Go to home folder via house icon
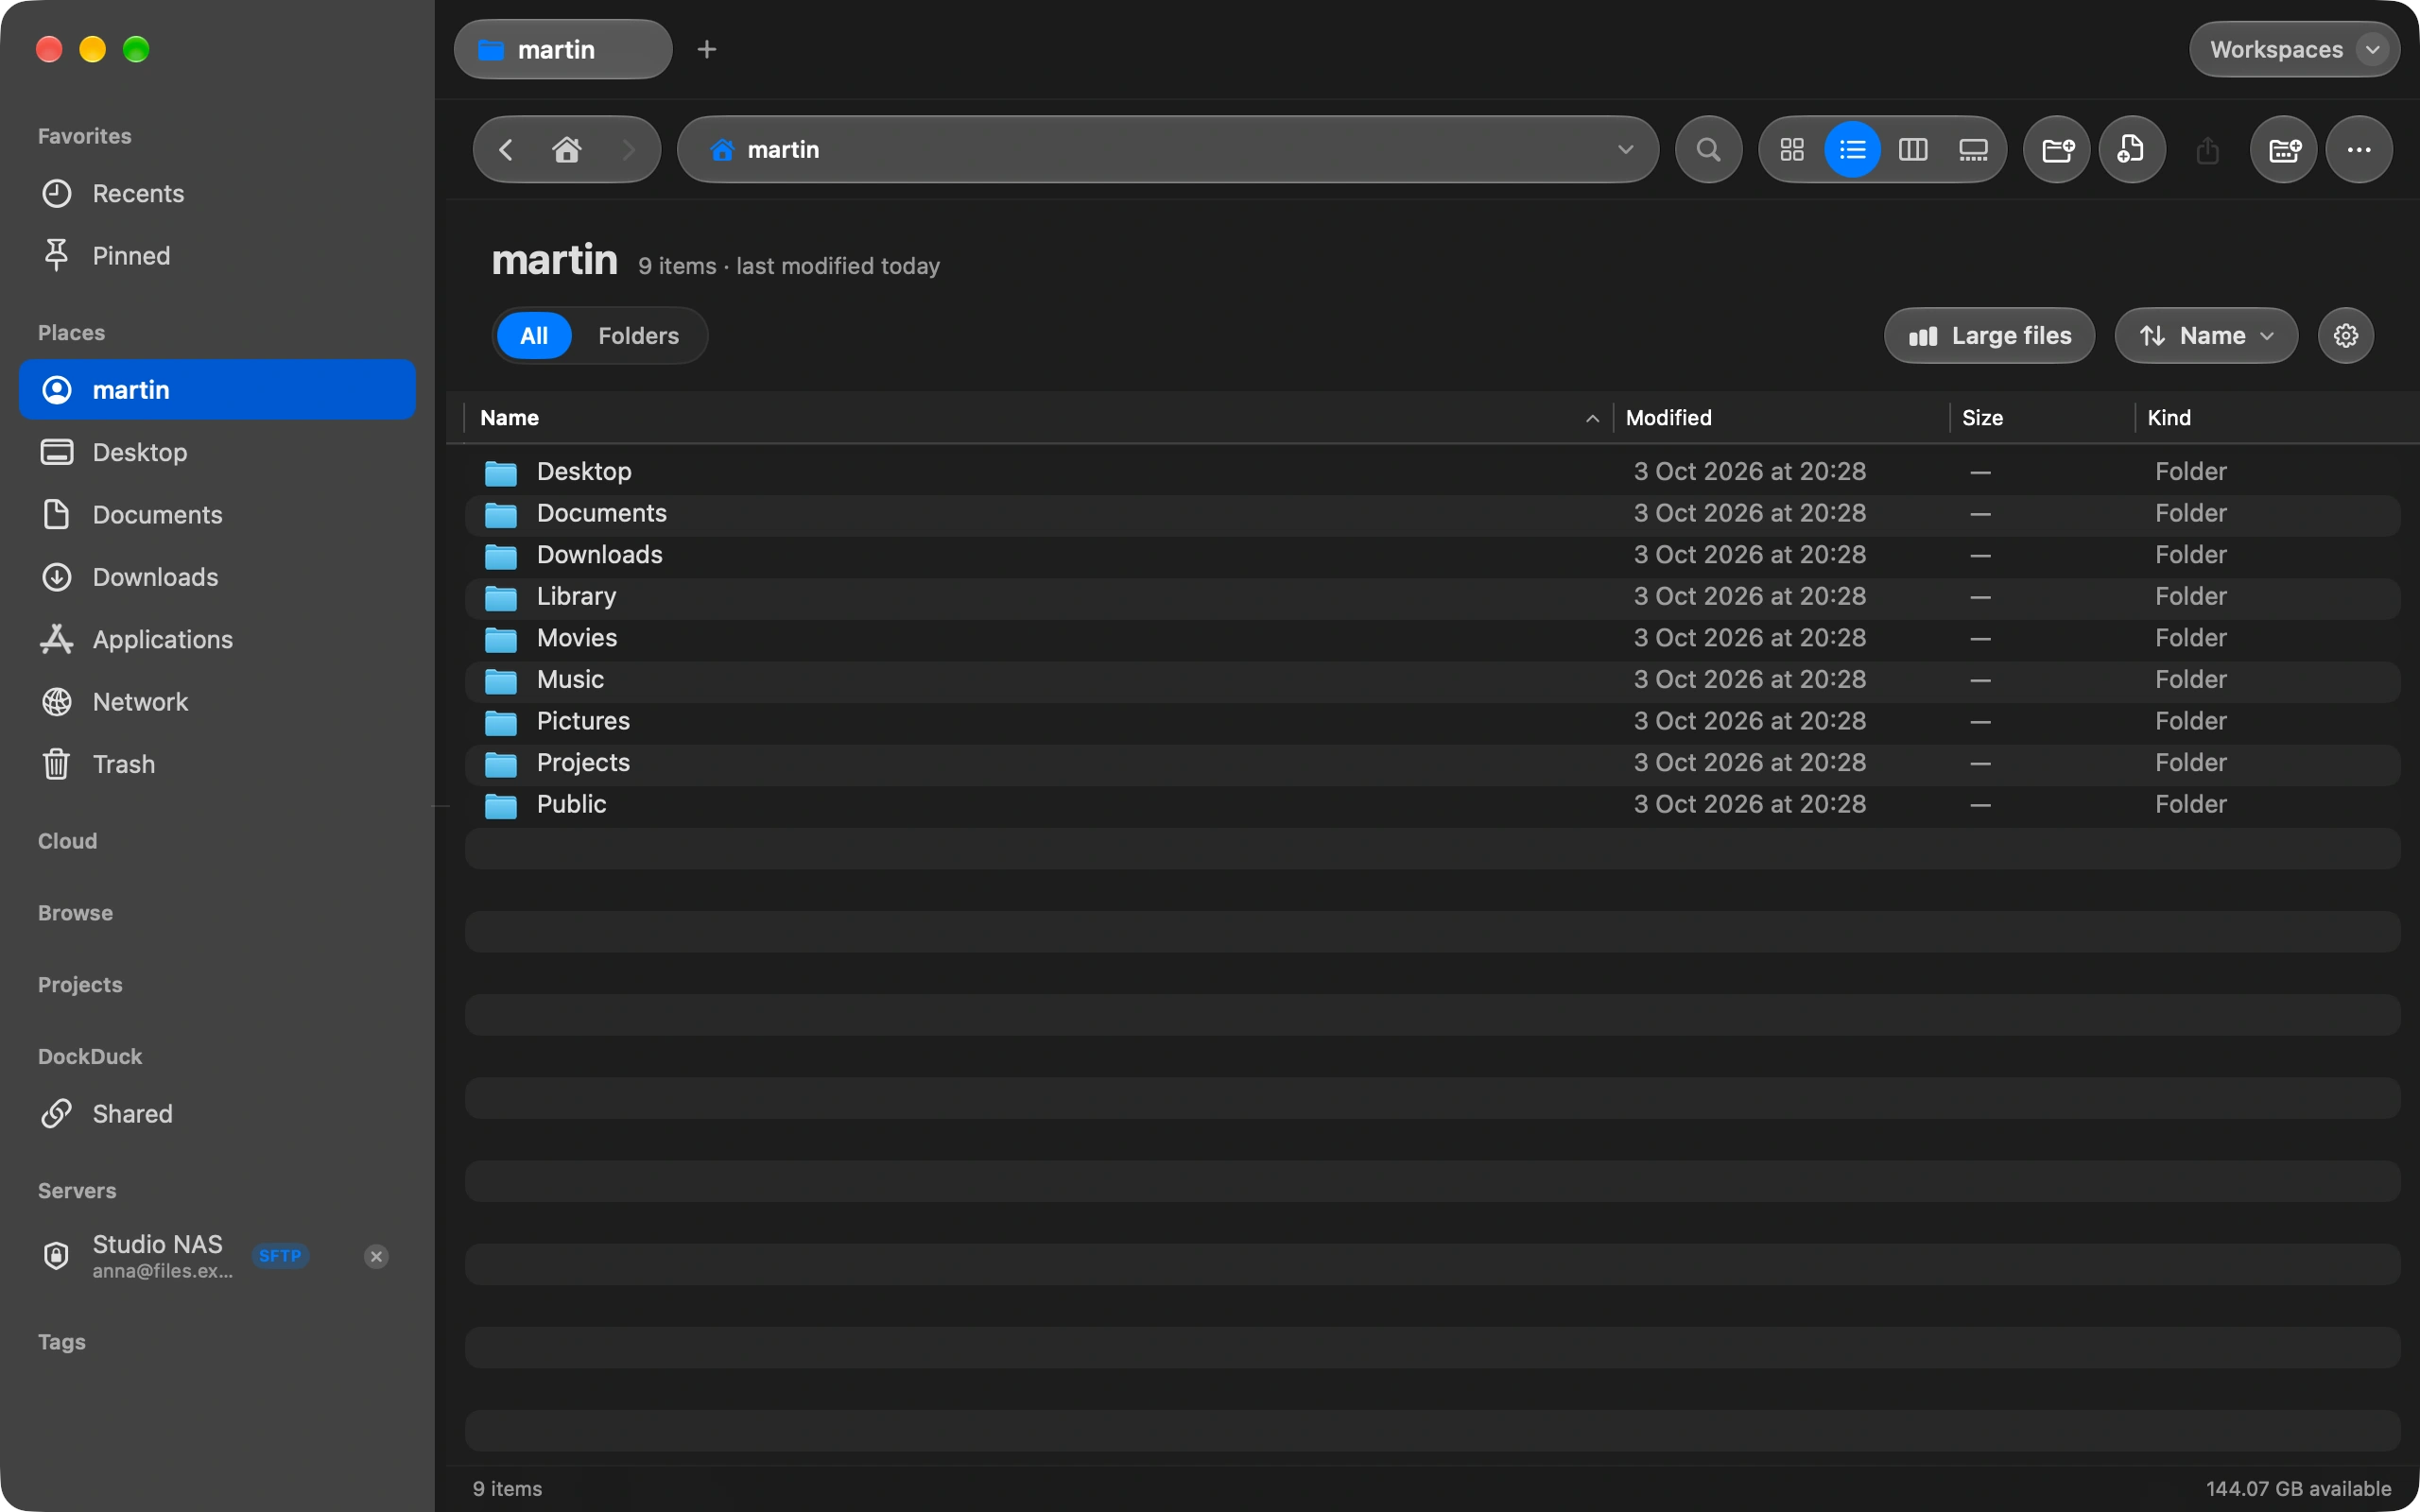Image resolution: width=2420 pixels, height=1512 pixels. click(567, 150)
